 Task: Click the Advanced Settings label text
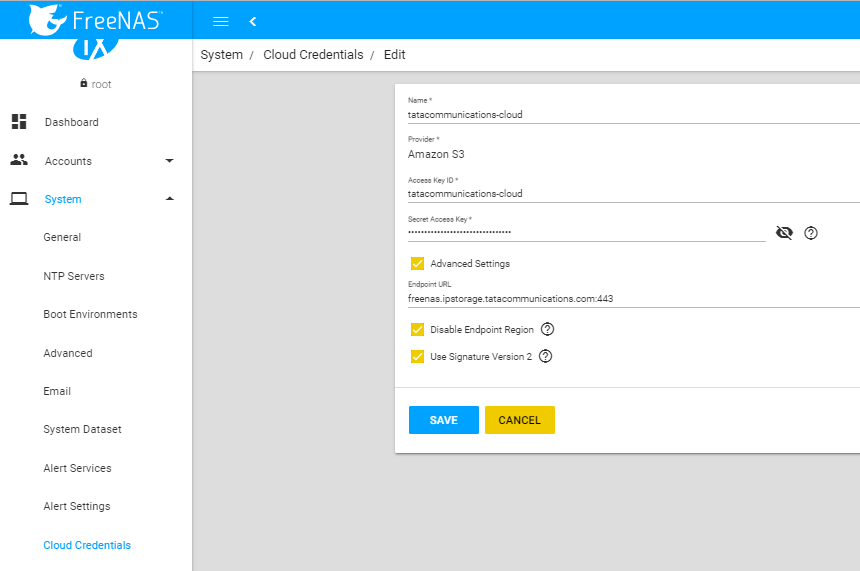470,264
